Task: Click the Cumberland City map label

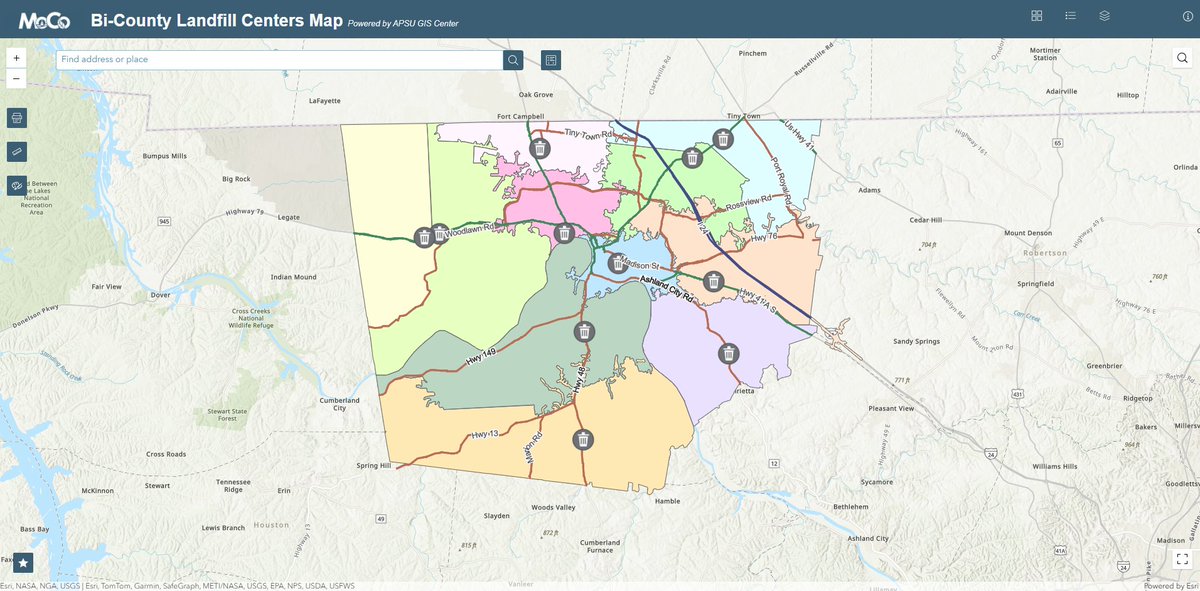Action: click(339, 404)
